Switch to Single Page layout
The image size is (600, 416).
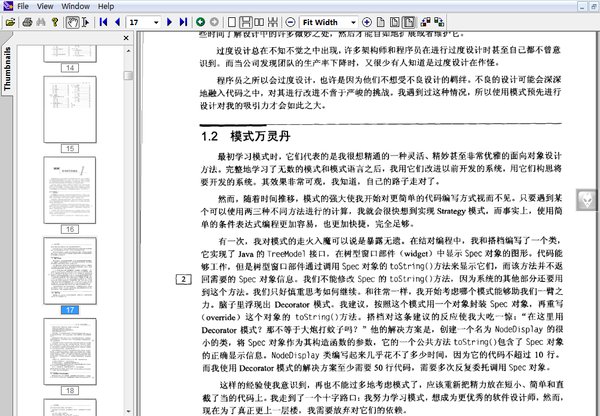click(231, 22)
